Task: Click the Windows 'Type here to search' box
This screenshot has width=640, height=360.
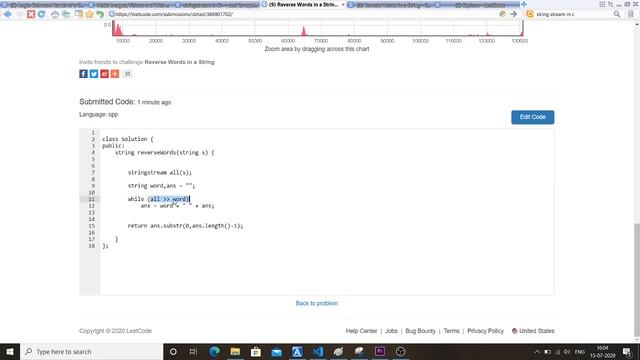Action: point(92,351)
